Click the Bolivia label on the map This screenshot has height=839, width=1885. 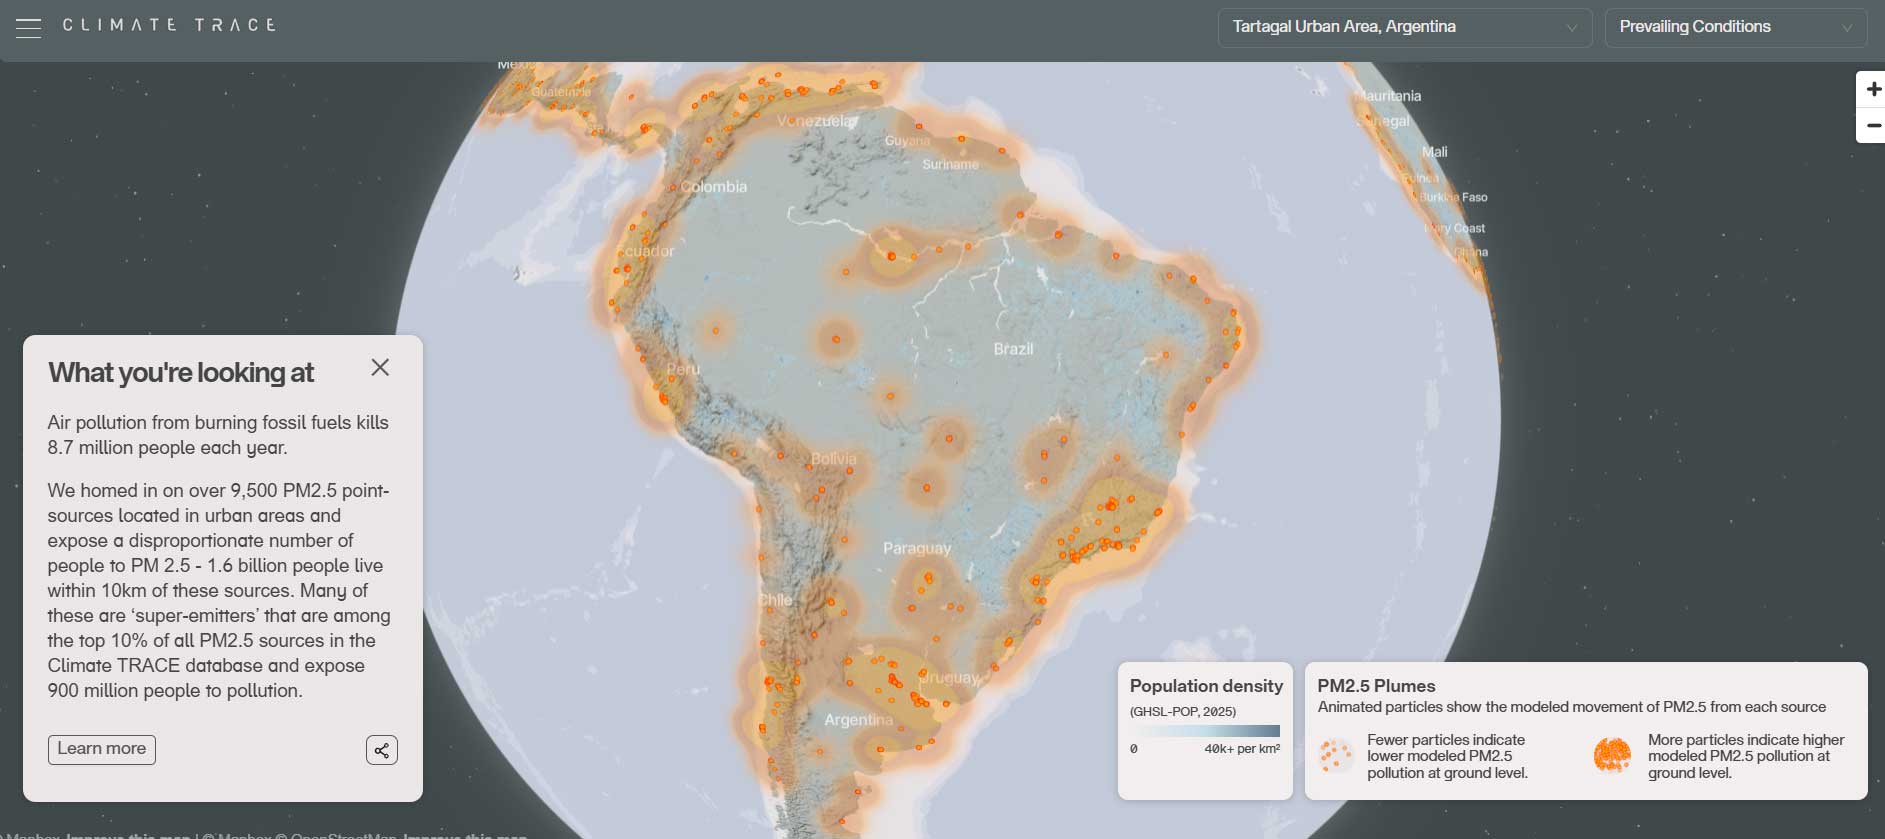pos(833,458)
